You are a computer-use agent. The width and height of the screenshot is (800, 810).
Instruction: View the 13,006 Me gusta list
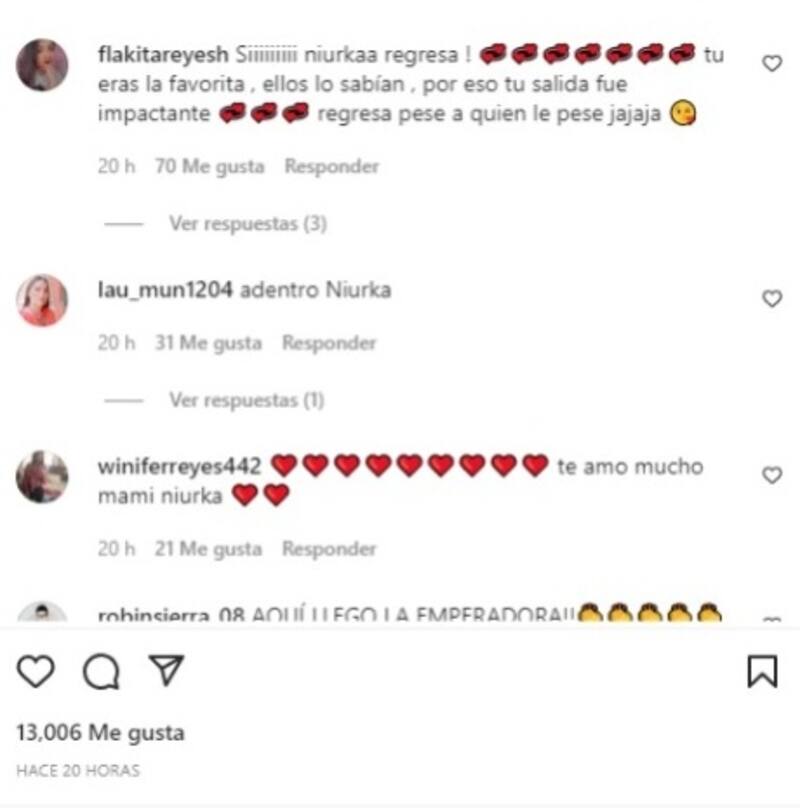tap(100, 733)
